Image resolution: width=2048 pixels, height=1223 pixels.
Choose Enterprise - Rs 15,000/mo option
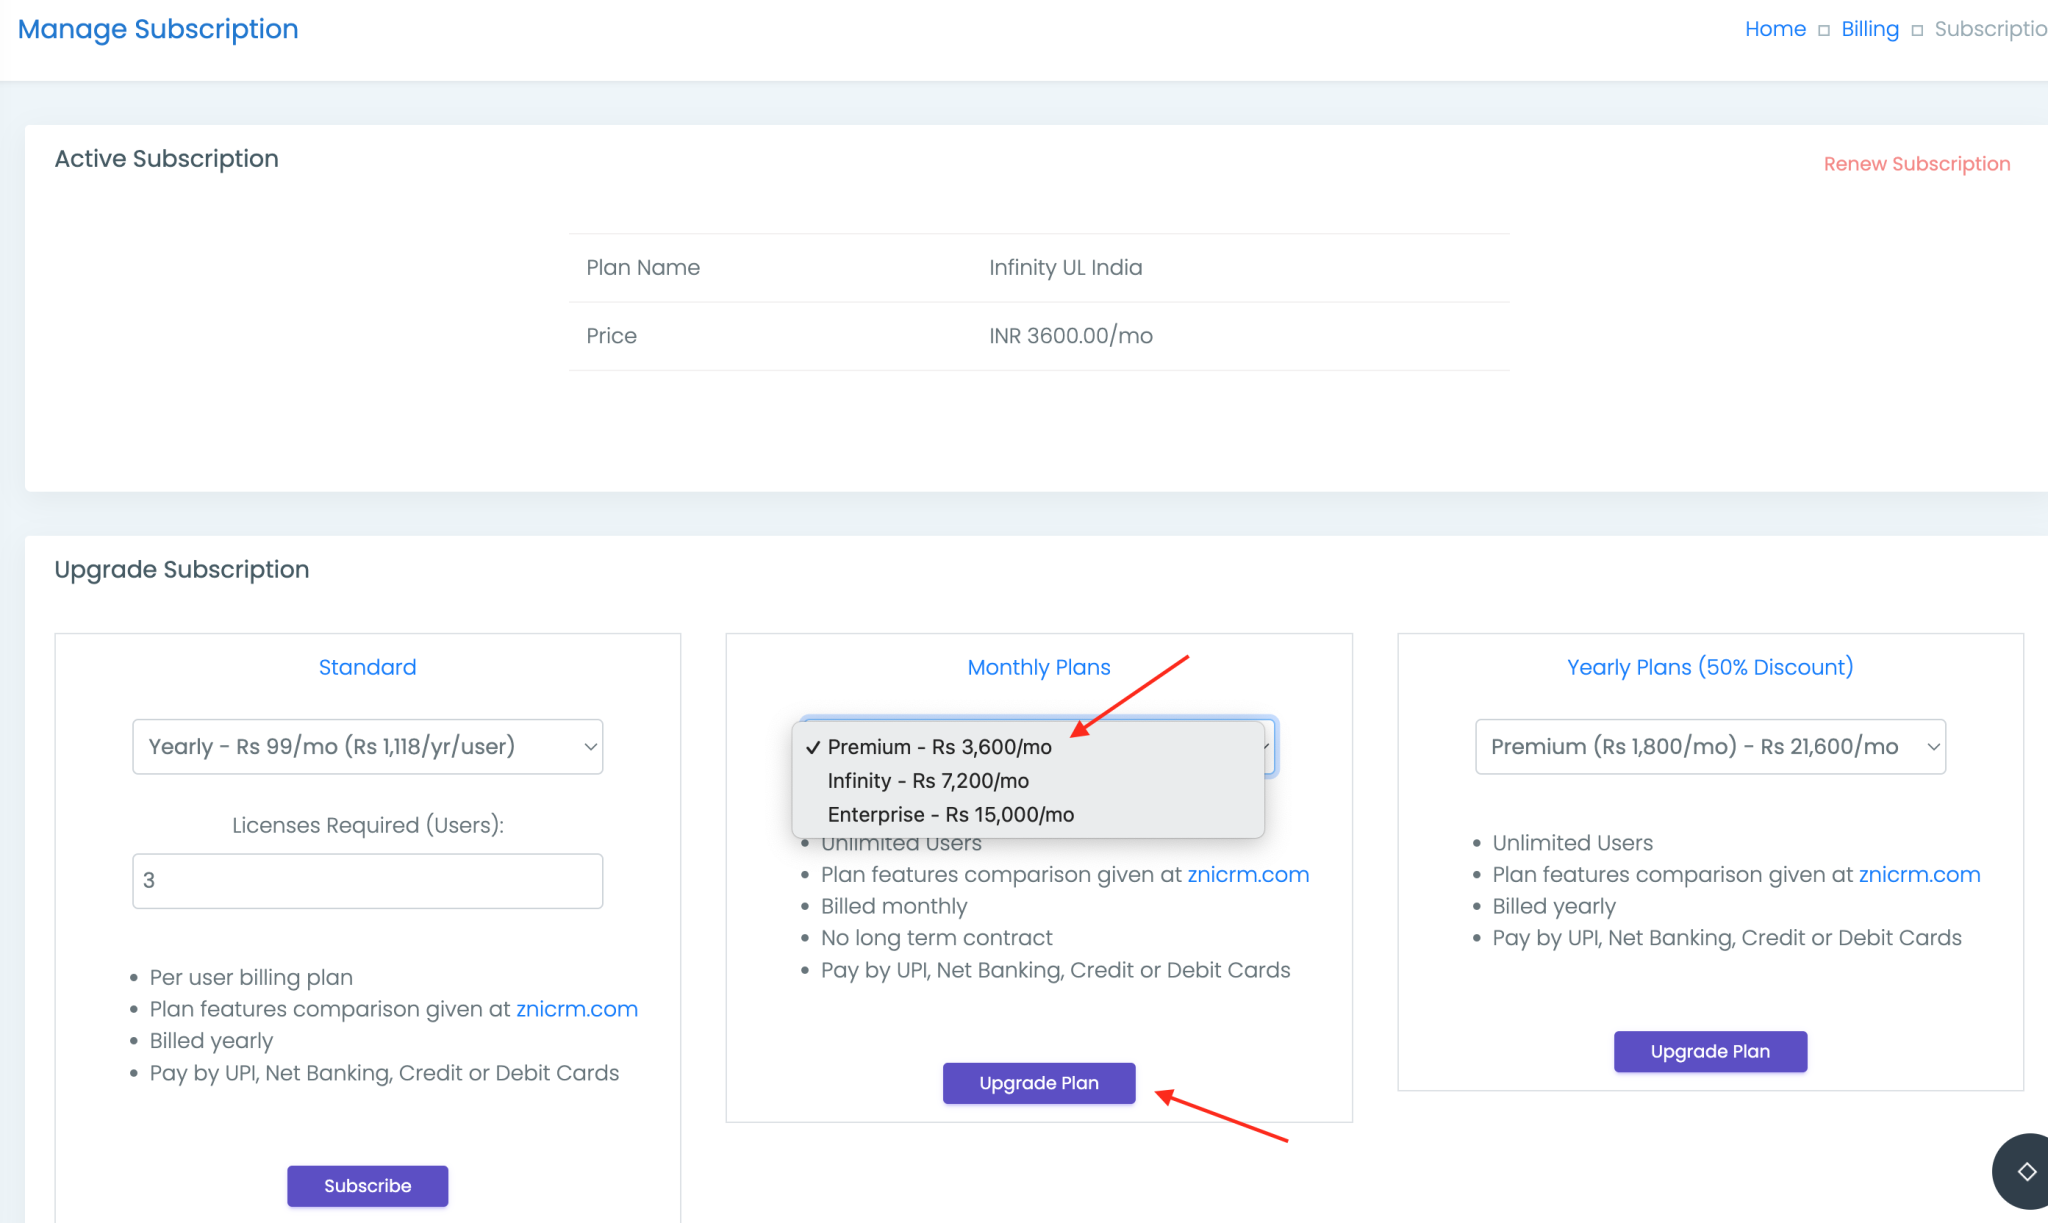coord(950,814)
